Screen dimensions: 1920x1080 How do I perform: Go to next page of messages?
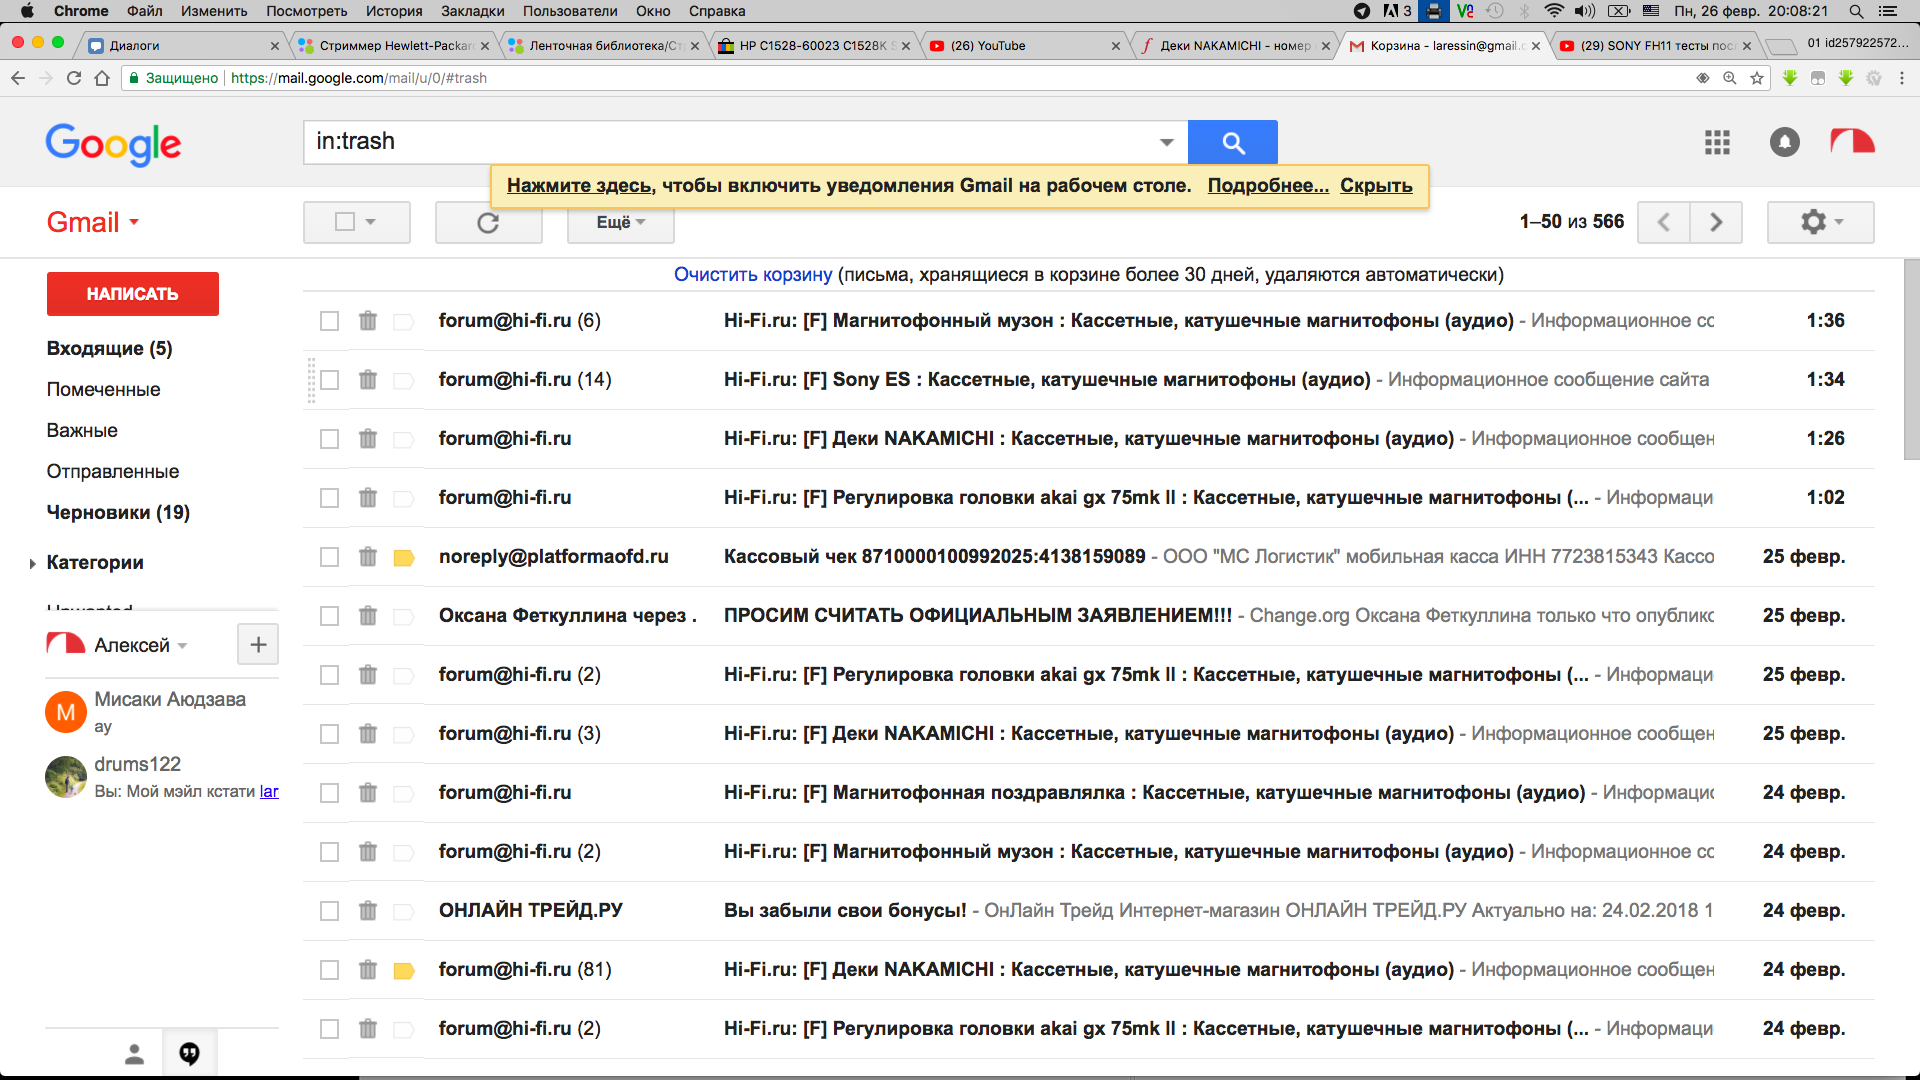(1716, 222)
